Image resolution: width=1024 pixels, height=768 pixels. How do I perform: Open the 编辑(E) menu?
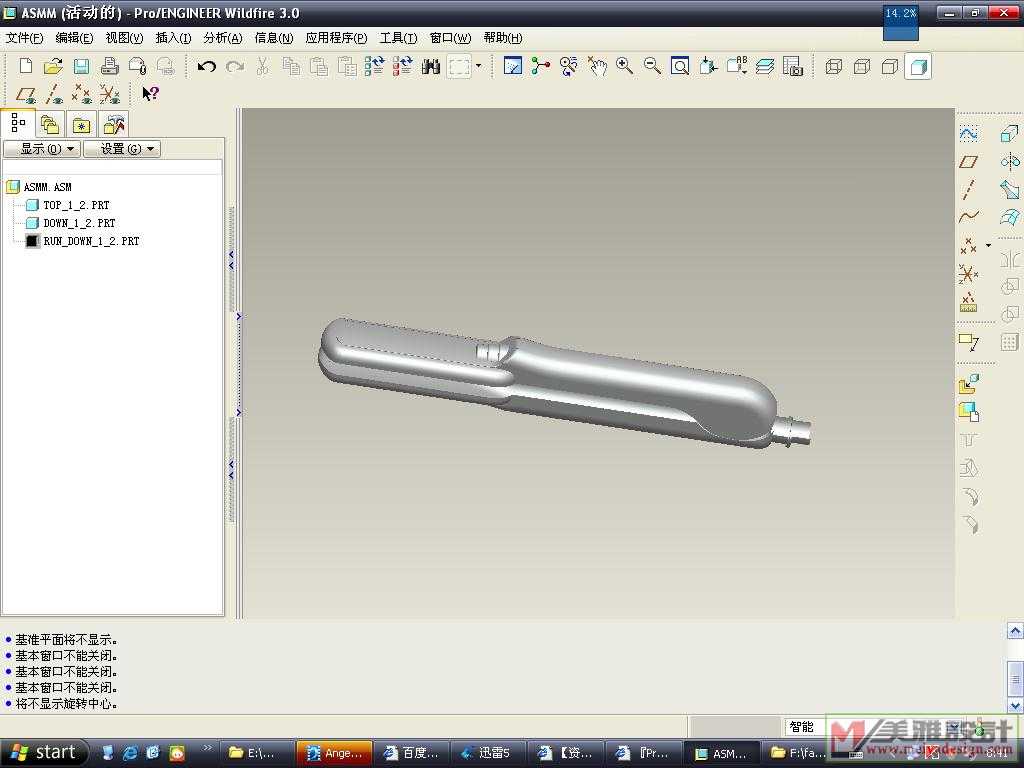[74, 38]
